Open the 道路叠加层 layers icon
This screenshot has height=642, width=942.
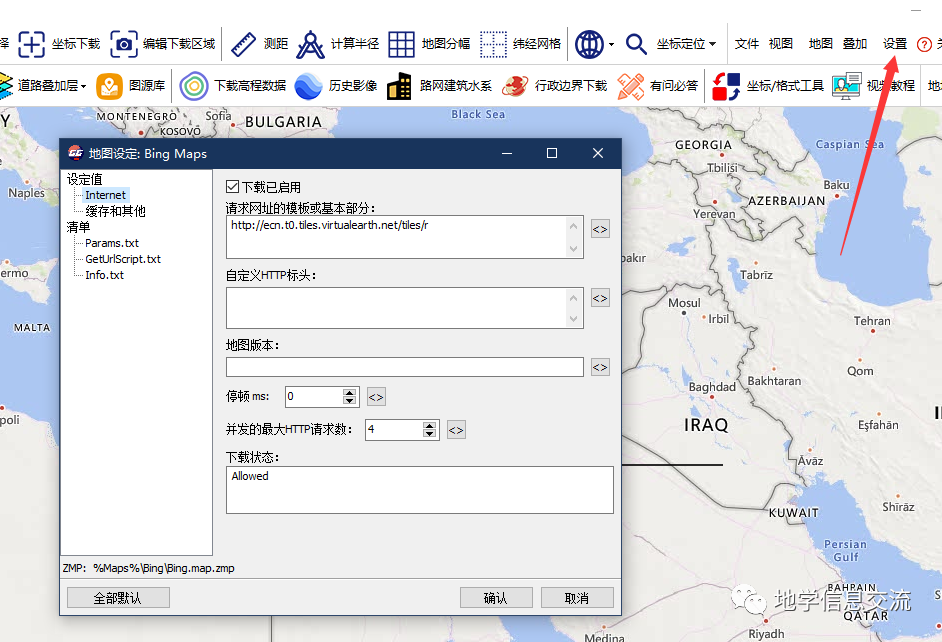coord(5,86)
